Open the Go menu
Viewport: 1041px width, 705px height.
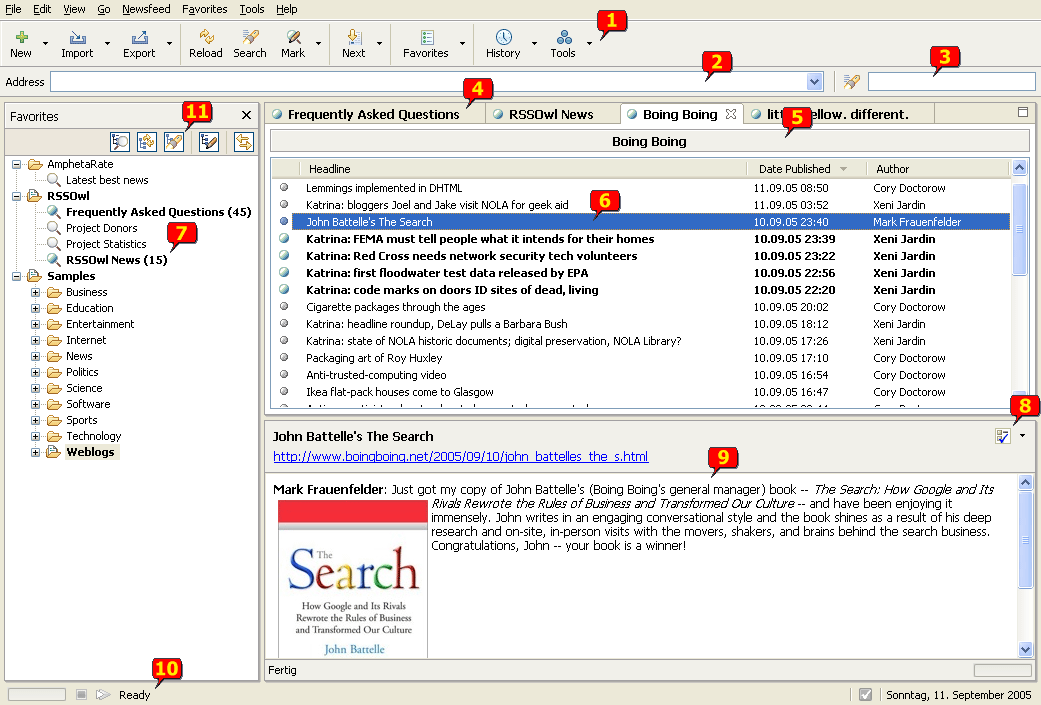pos(104,9)
